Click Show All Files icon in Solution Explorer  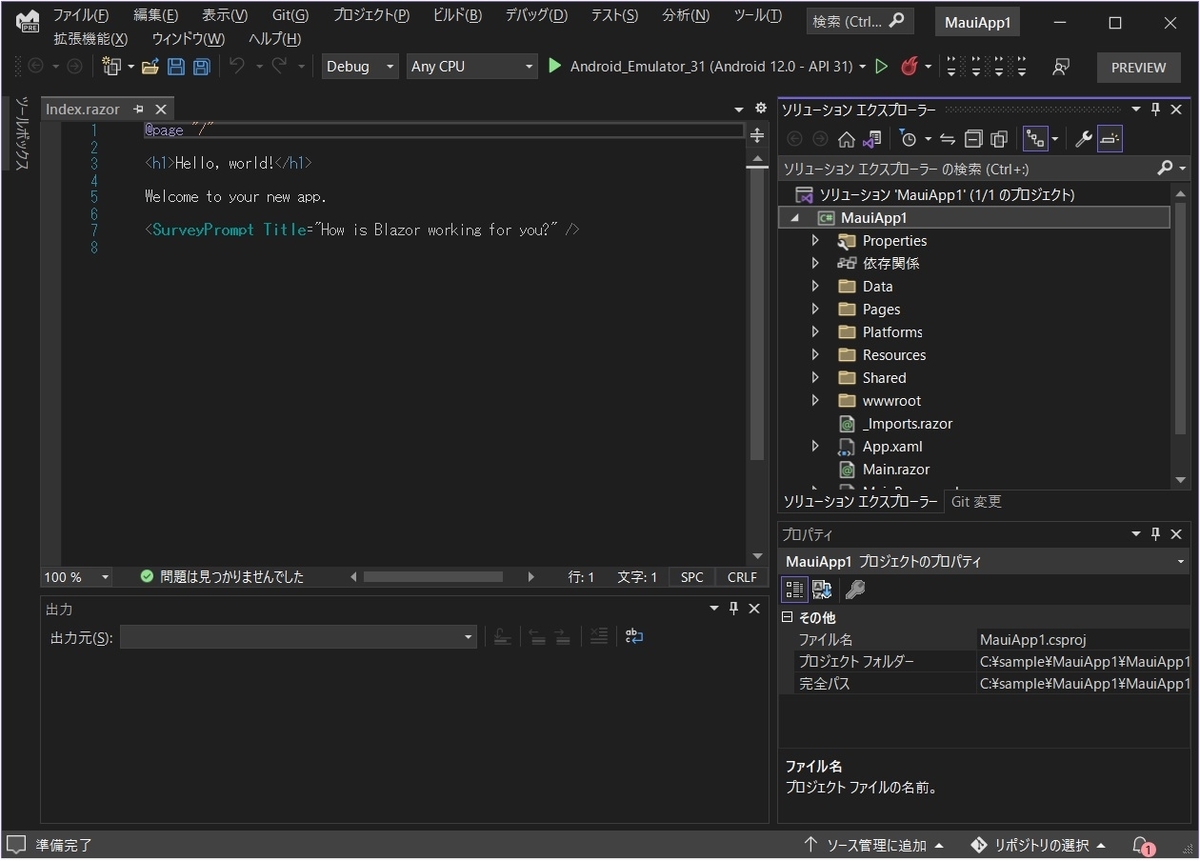coord(998,139)
